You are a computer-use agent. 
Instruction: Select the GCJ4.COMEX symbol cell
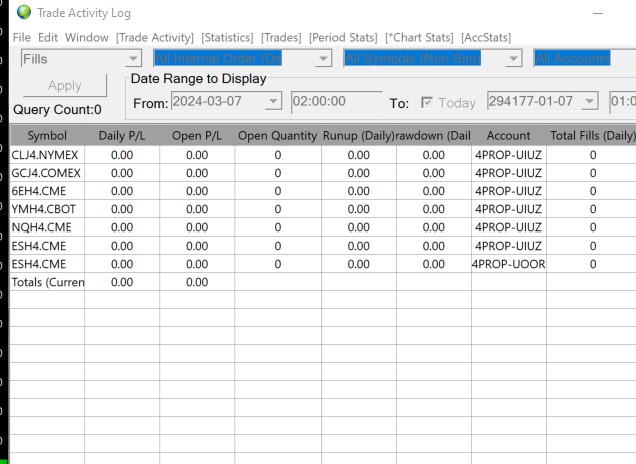47,173
